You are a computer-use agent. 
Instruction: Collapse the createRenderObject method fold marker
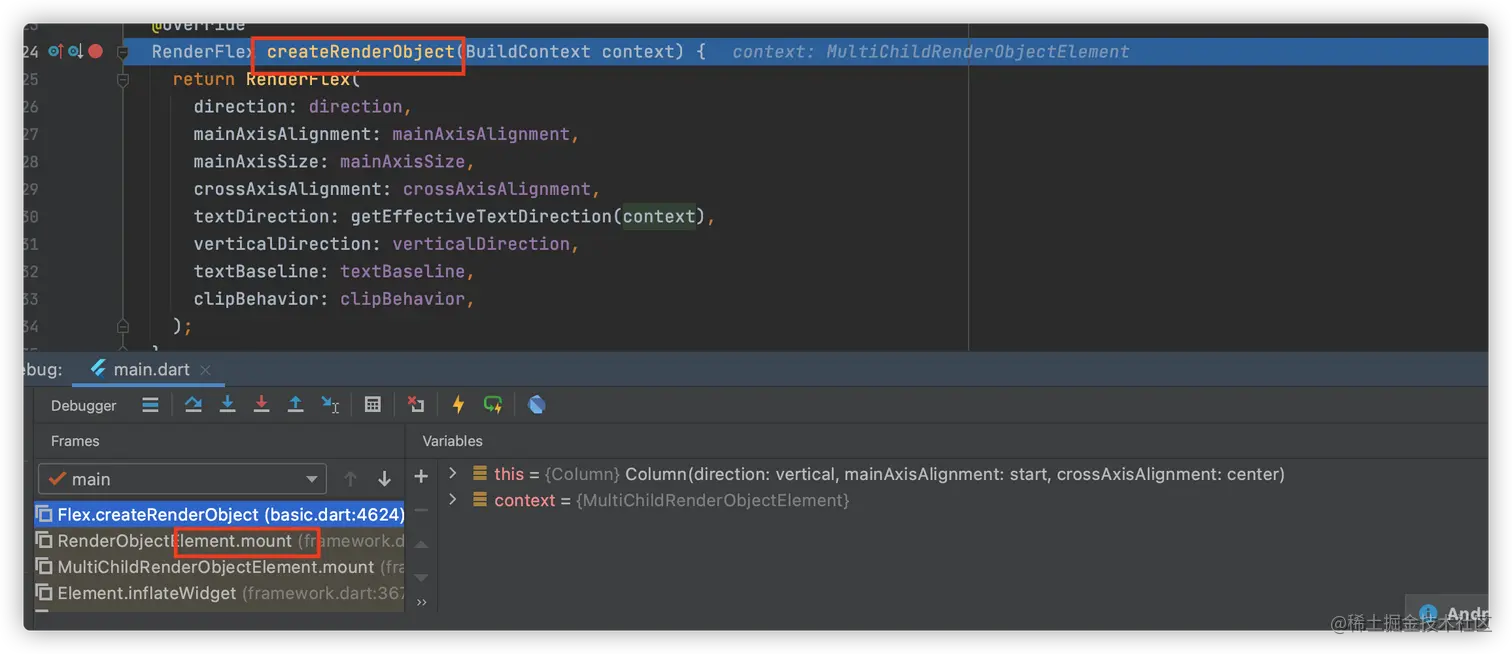click(x=123, y=51)
